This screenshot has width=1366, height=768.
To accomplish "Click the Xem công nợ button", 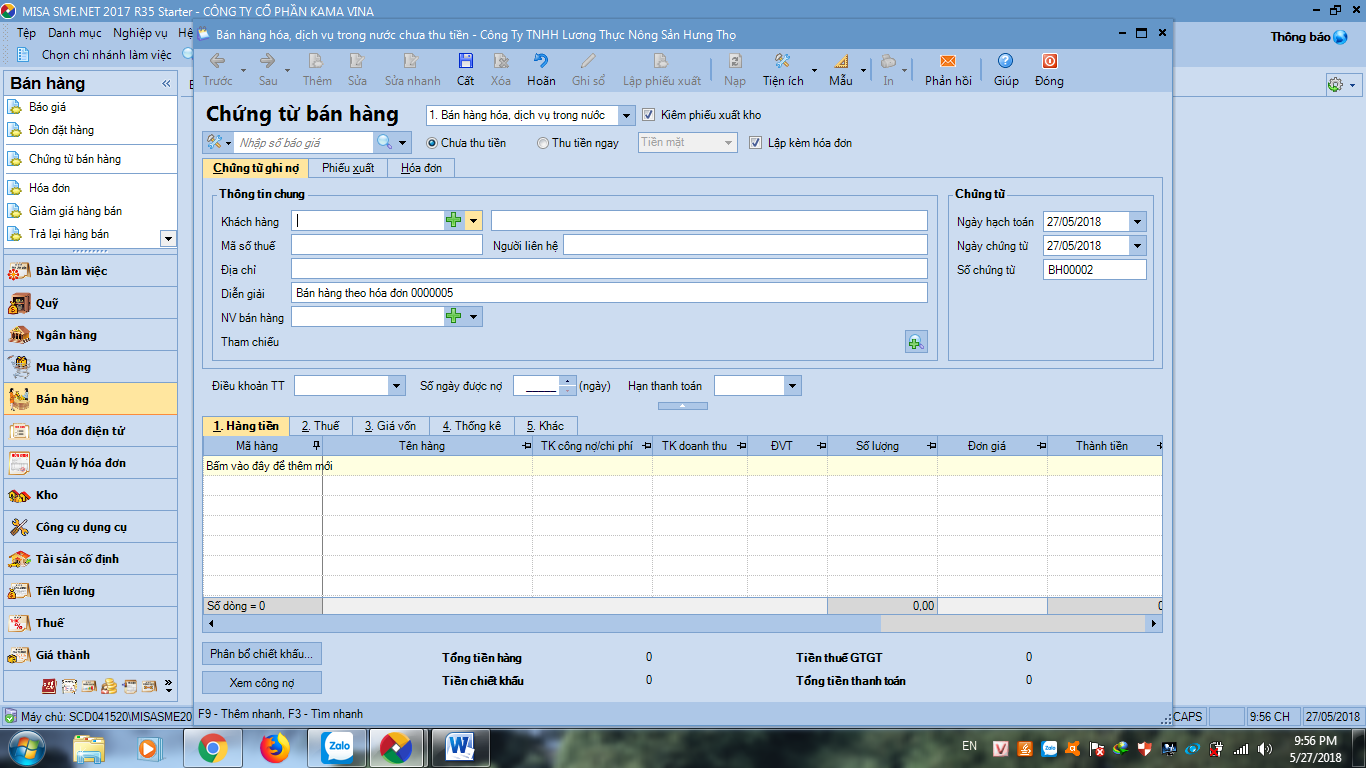I will click(262, 682).
